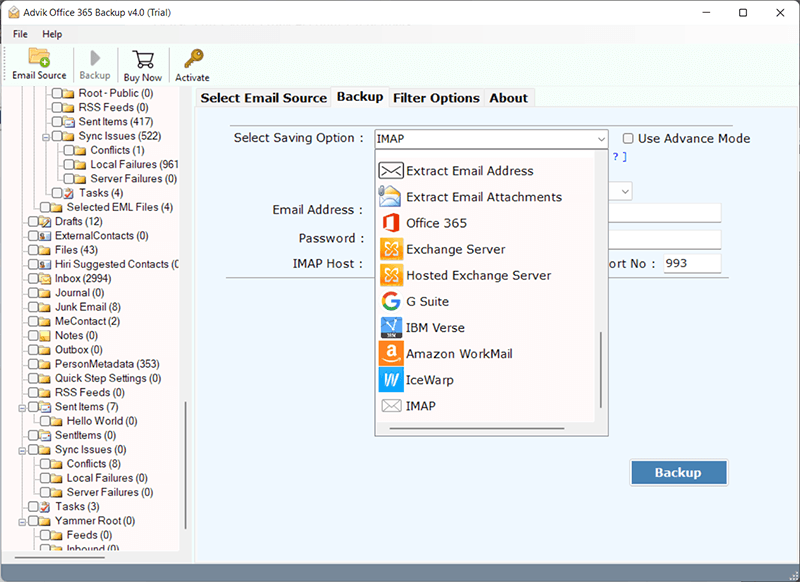This screenshot has height=582, width=800.
Task: Switch to the About tab
Action: [x=509, y=98]
